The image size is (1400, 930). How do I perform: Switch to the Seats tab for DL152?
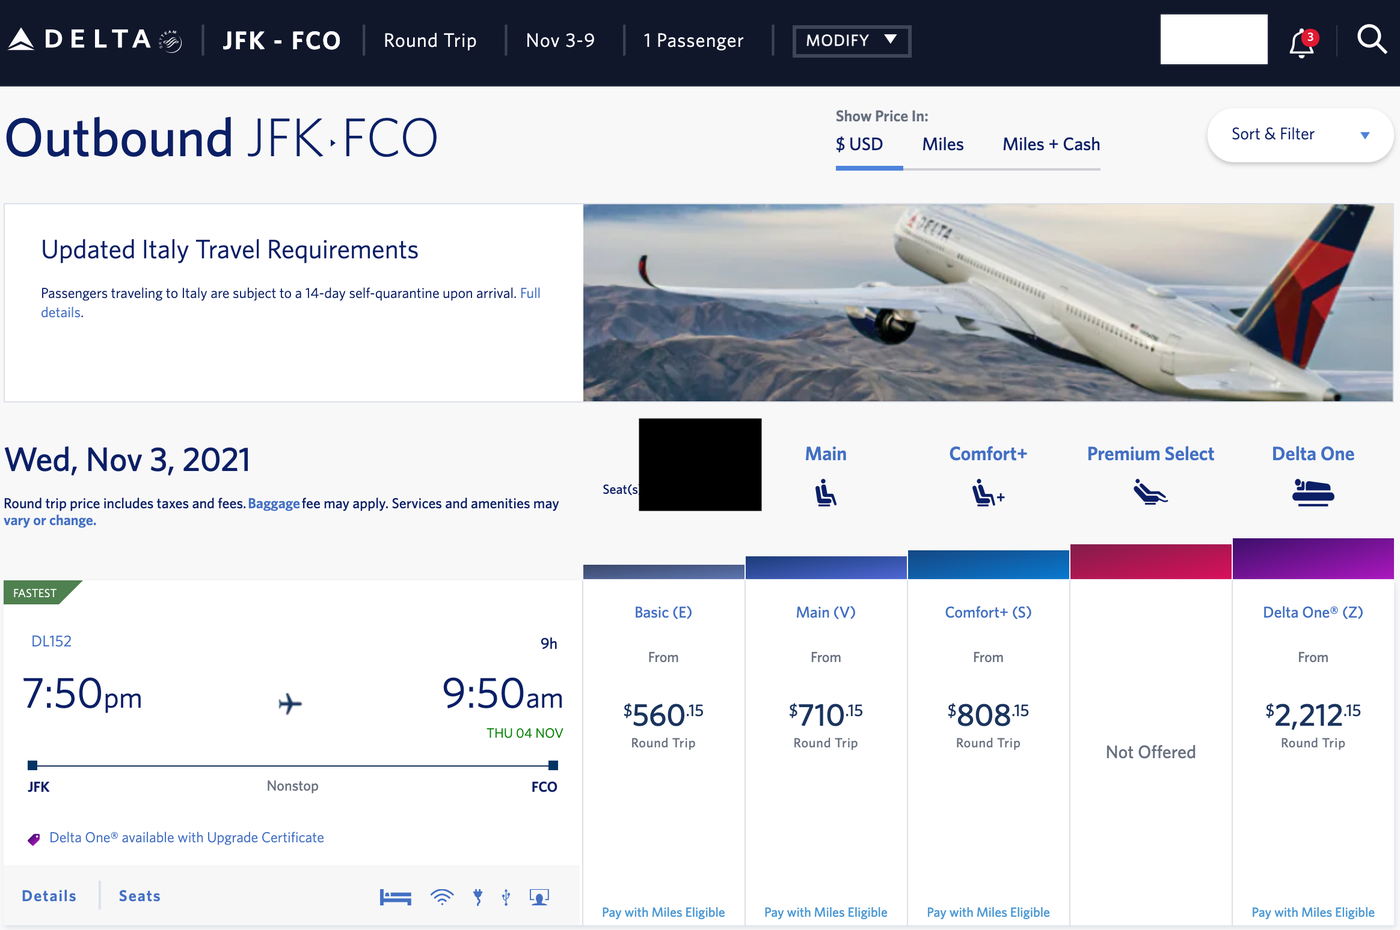pos(138,895)
